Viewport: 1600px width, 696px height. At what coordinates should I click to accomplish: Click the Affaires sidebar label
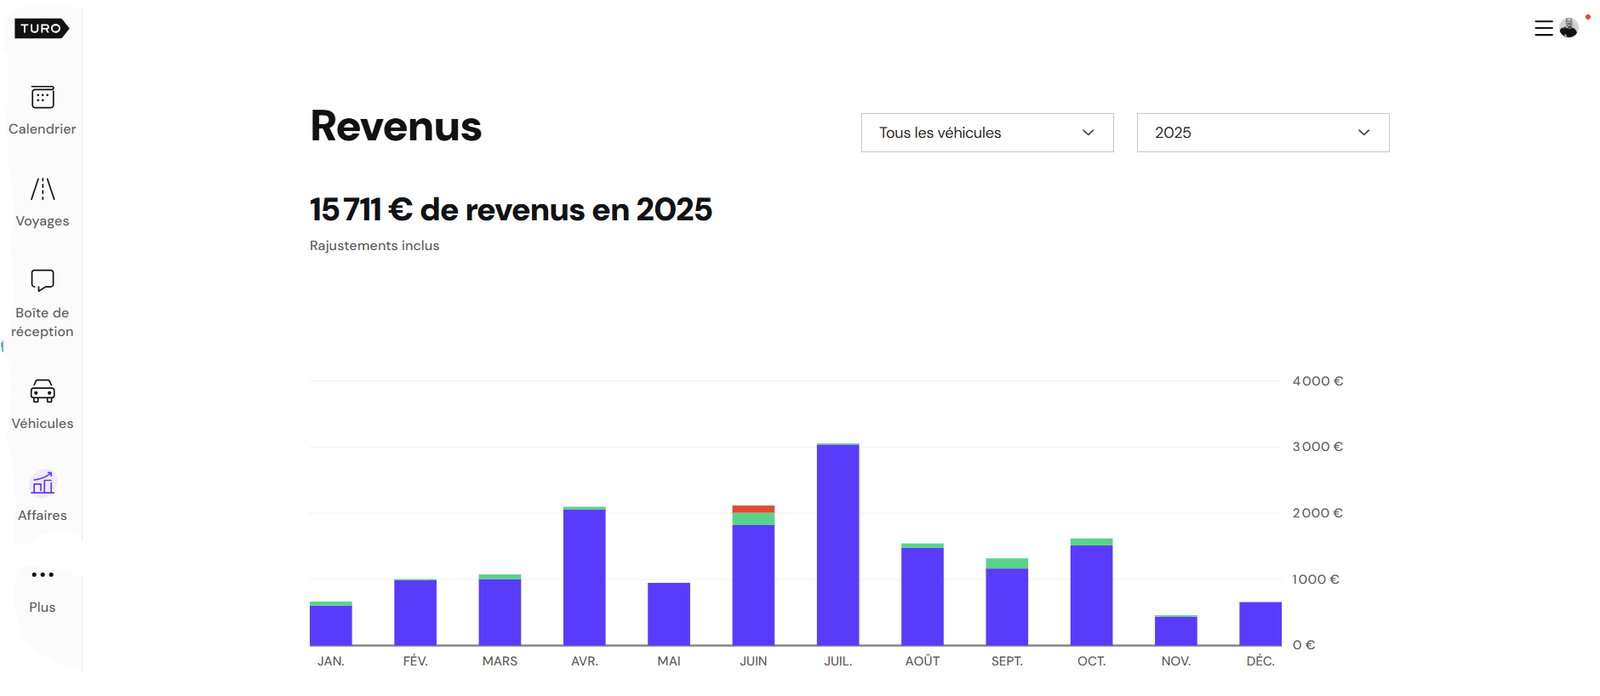point(42,516)
